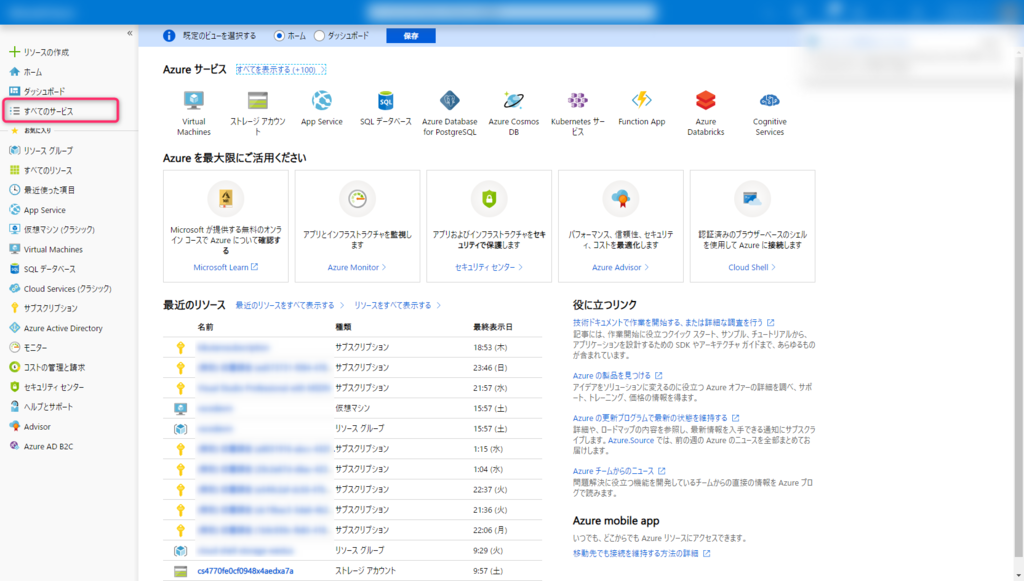Open App Service icon in Azure services
This screenshot has height=581, width=1024.
click(x=321, y=101)
